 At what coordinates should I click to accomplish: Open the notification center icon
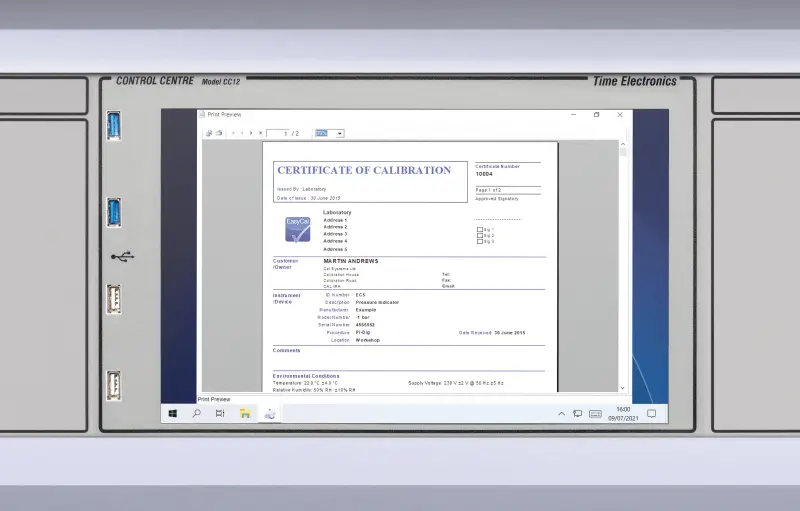pyautogui.click(x=652, y=414)
